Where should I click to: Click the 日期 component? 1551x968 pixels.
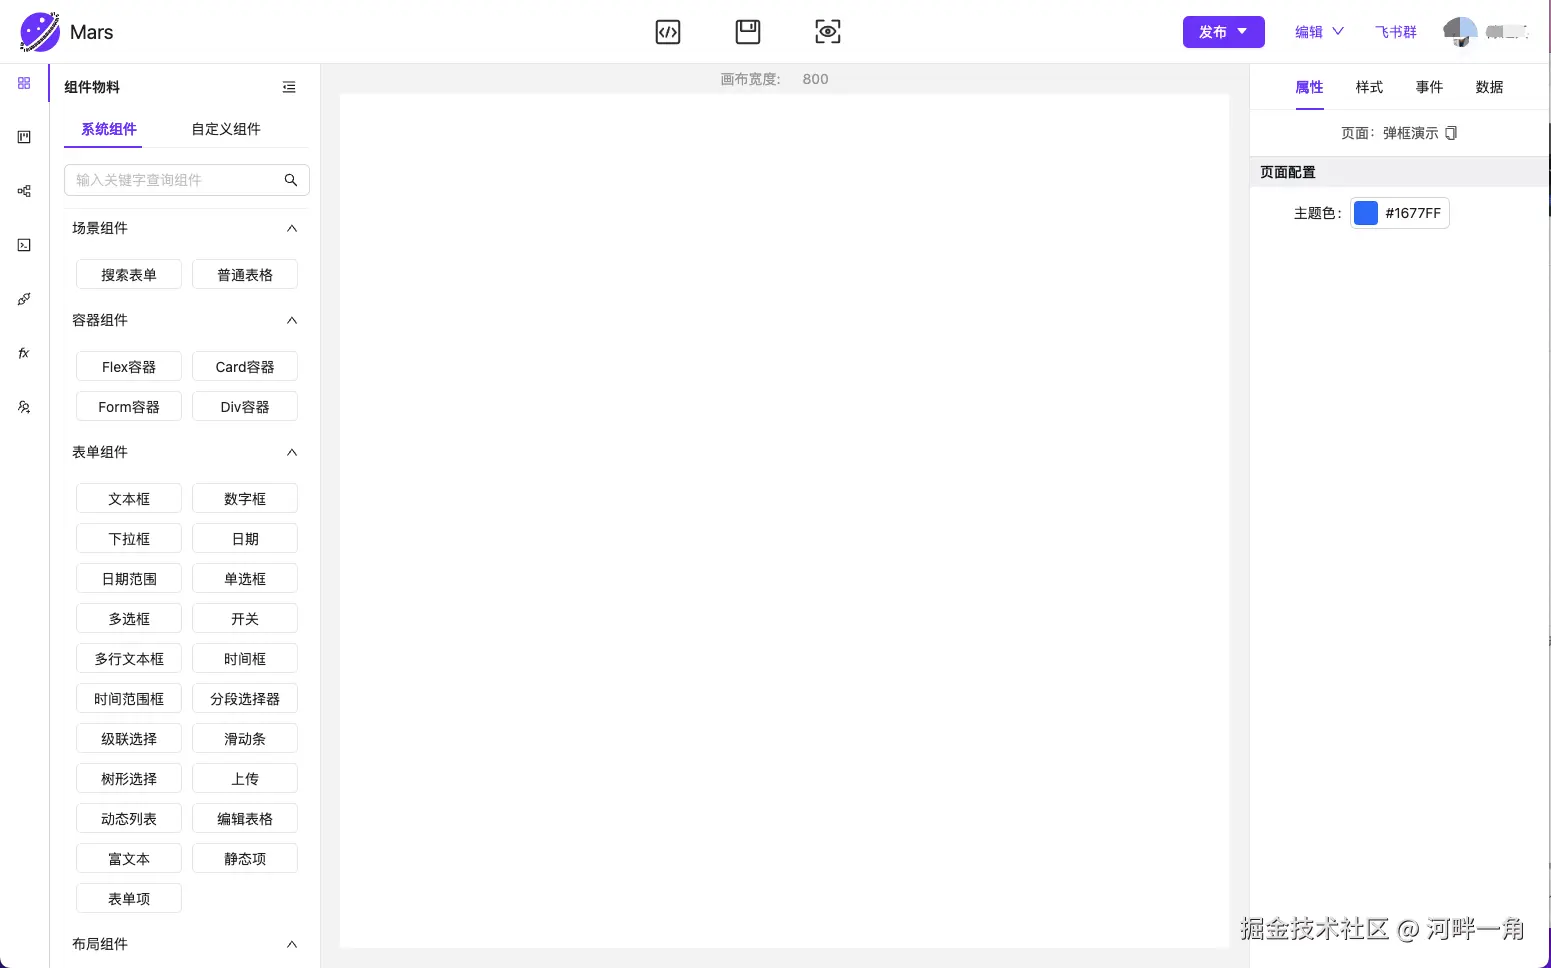click(x=245, y=538)
